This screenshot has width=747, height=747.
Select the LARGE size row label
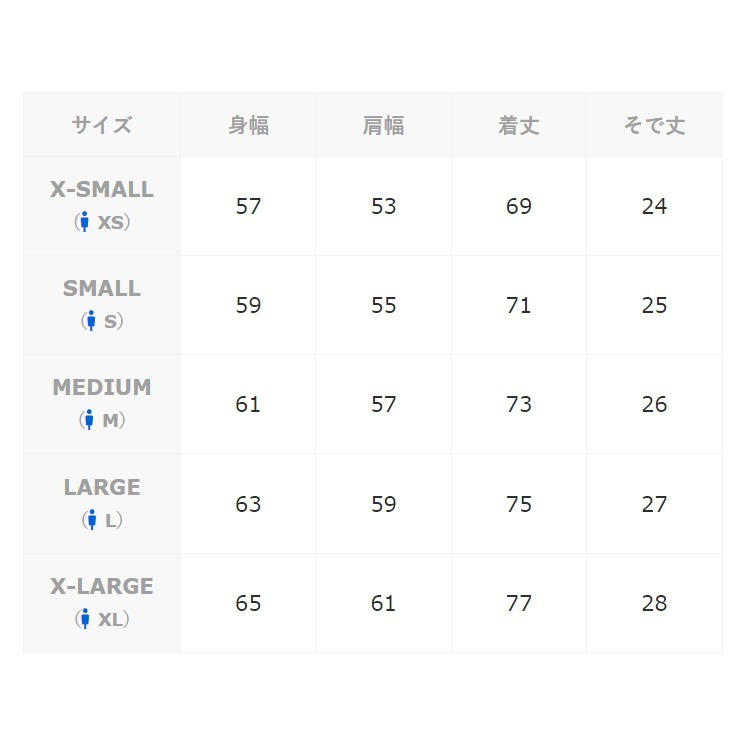[102, 487]
